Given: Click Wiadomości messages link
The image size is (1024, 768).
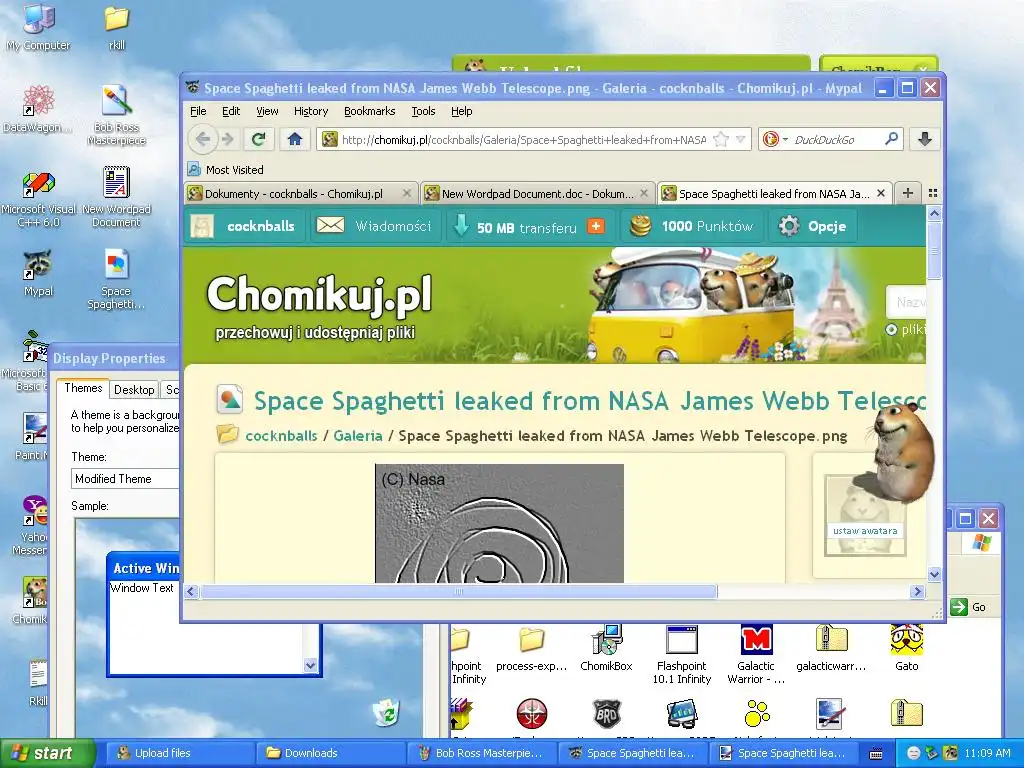Looking at the screenshot, I should coord(374,226).
